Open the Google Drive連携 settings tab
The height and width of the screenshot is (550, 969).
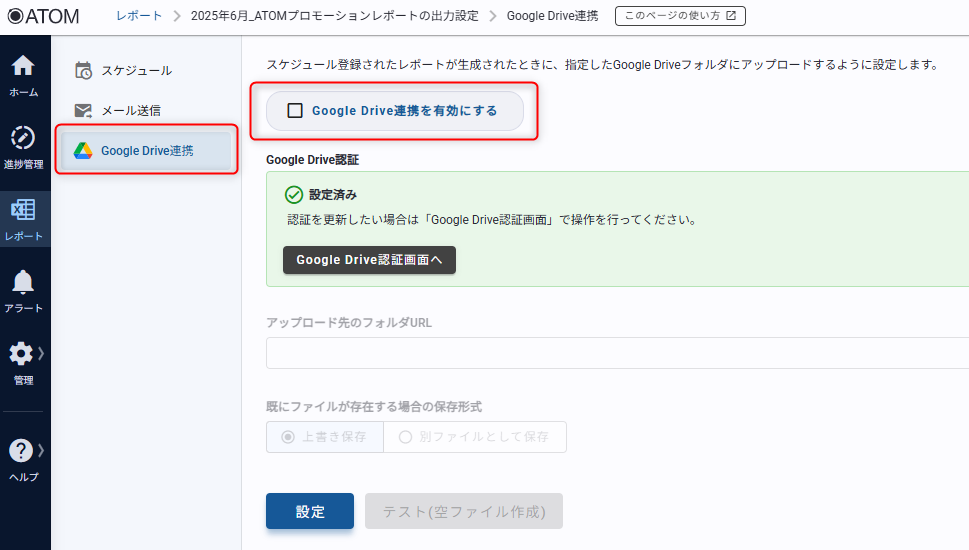[146, 151]
